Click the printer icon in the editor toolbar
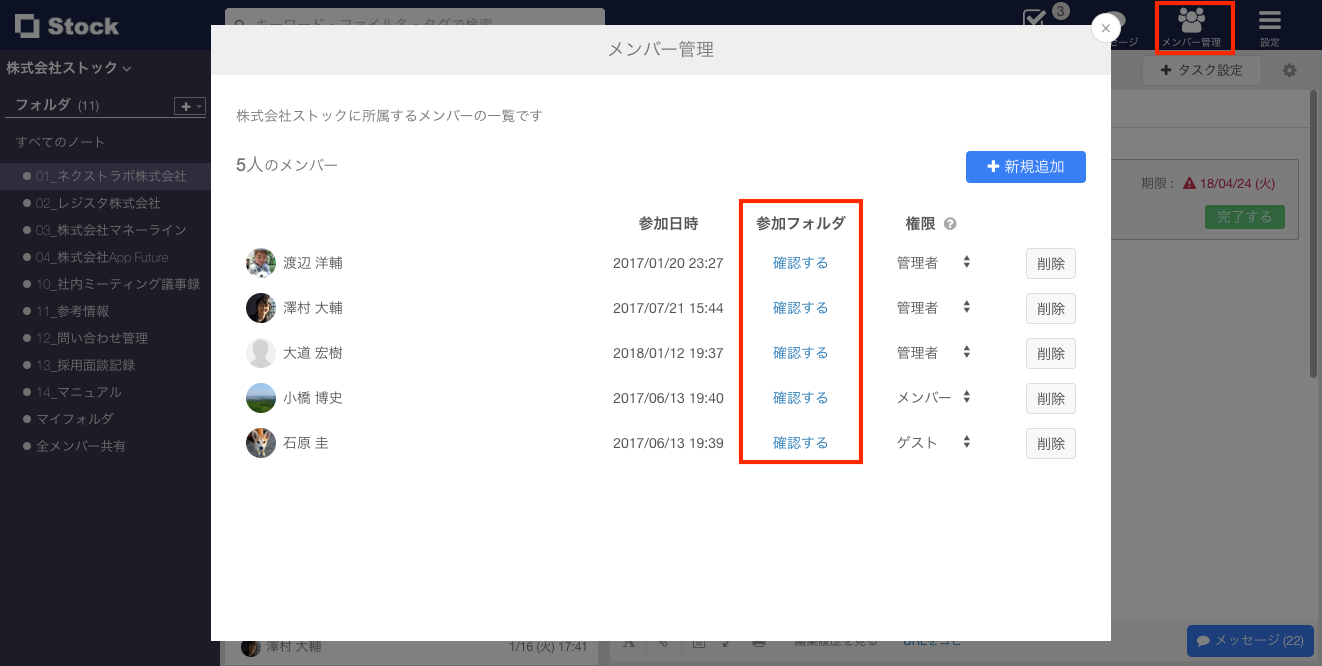The width and height of the screenshot is (1322, 666). pos(761,645)
